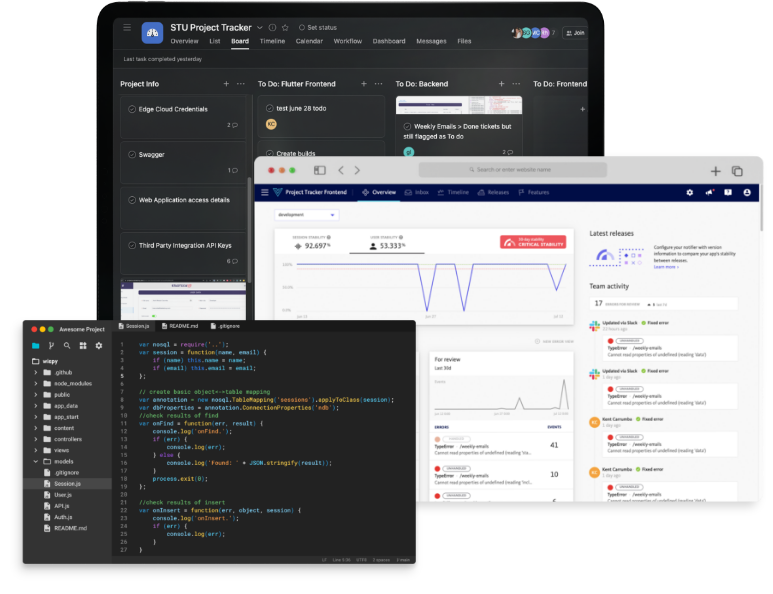
Task: Mark Swagger task as complete
Action: pyautogui.click(x=132, y=154)
